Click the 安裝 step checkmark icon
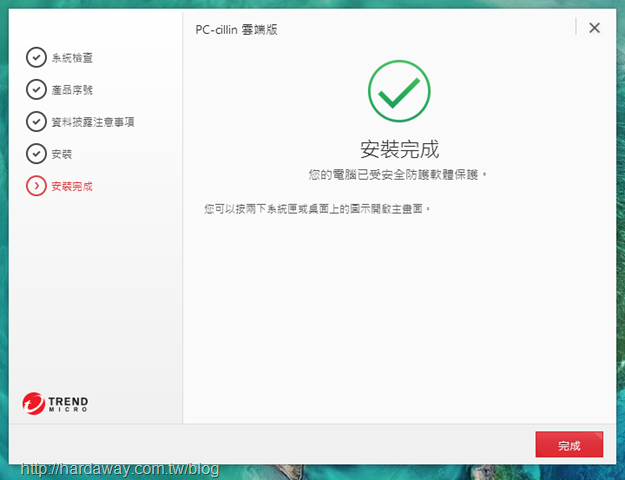The height and width of the screenshot is (480, 625). click(x=36, y=153)
